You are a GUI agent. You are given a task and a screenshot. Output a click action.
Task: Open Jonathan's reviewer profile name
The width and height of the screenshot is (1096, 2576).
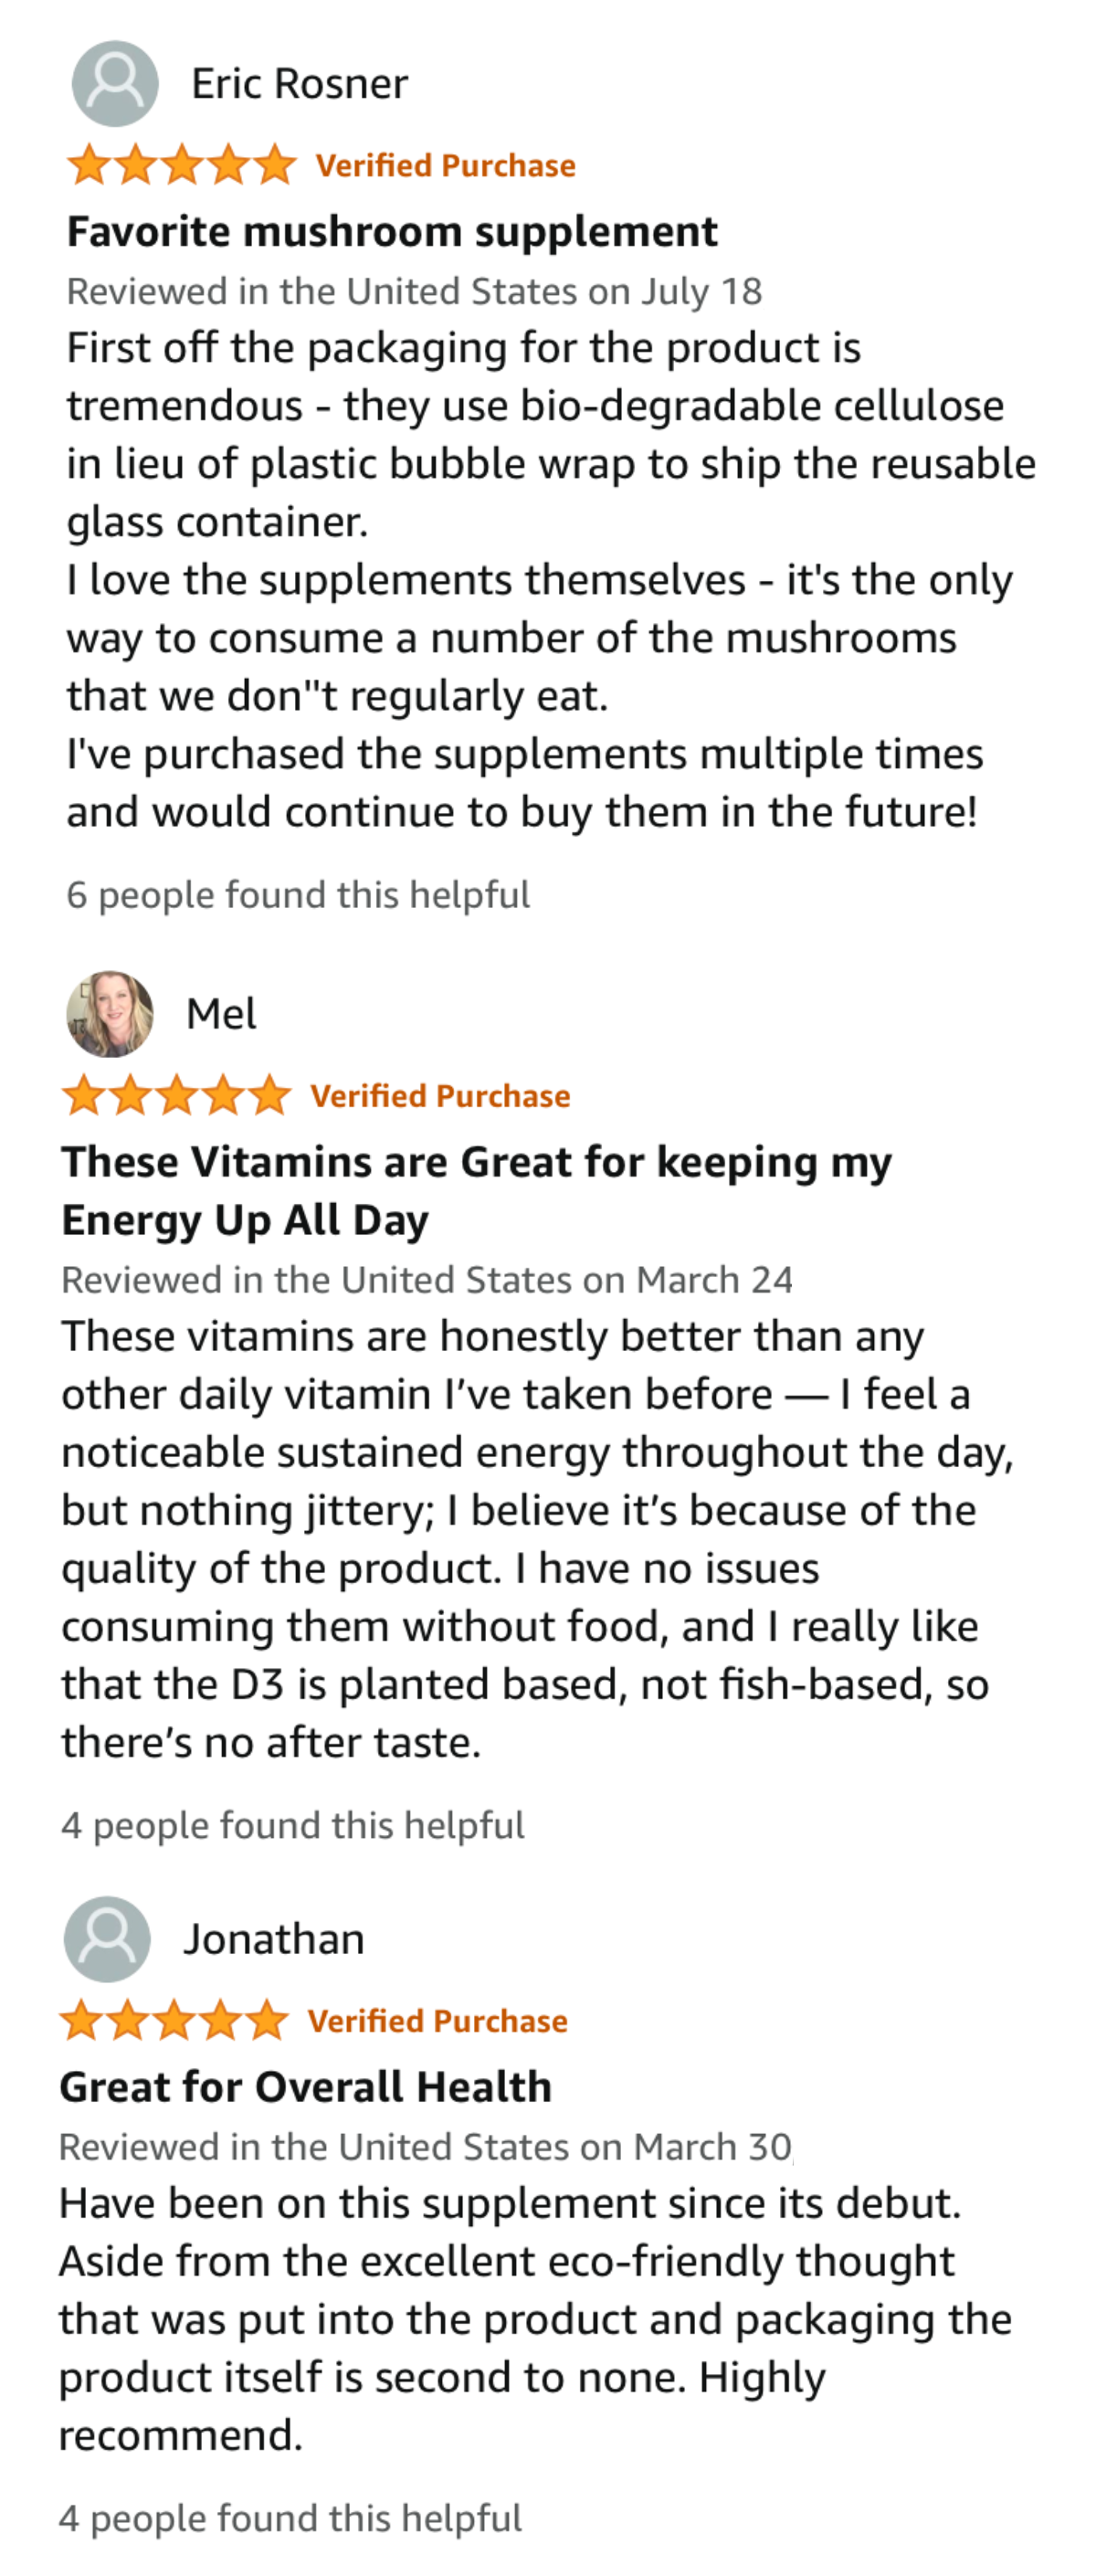coord(273,1939)
